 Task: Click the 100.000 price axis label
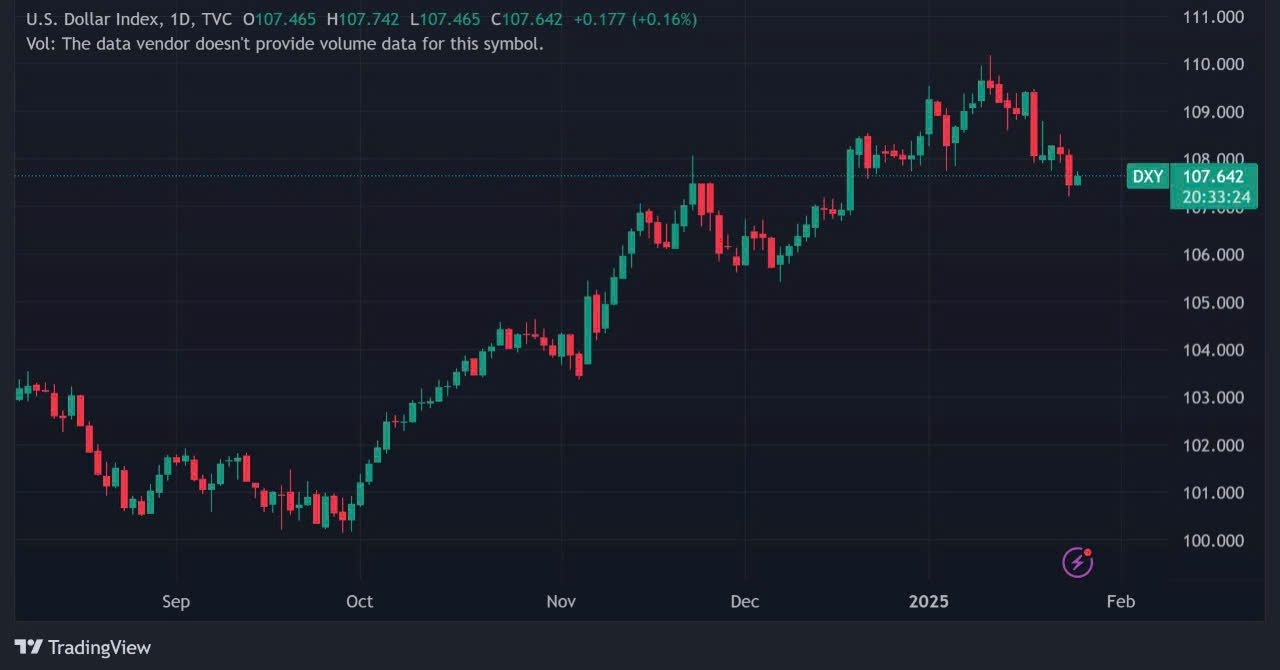[x=1213, y=540]
